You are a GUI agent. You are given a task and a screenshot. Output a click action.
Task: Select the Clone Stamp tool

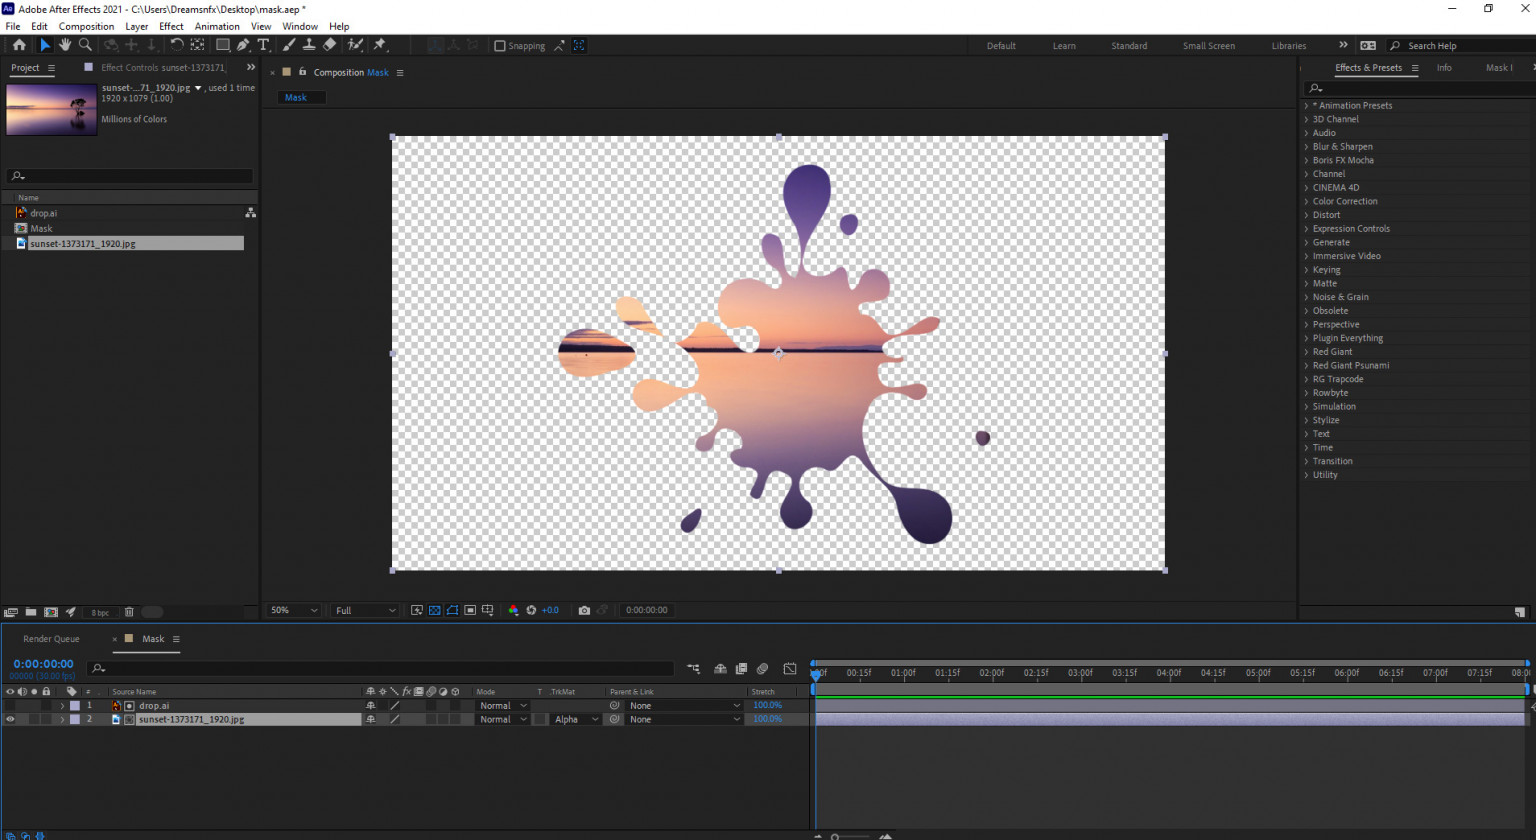coord(309,45)
